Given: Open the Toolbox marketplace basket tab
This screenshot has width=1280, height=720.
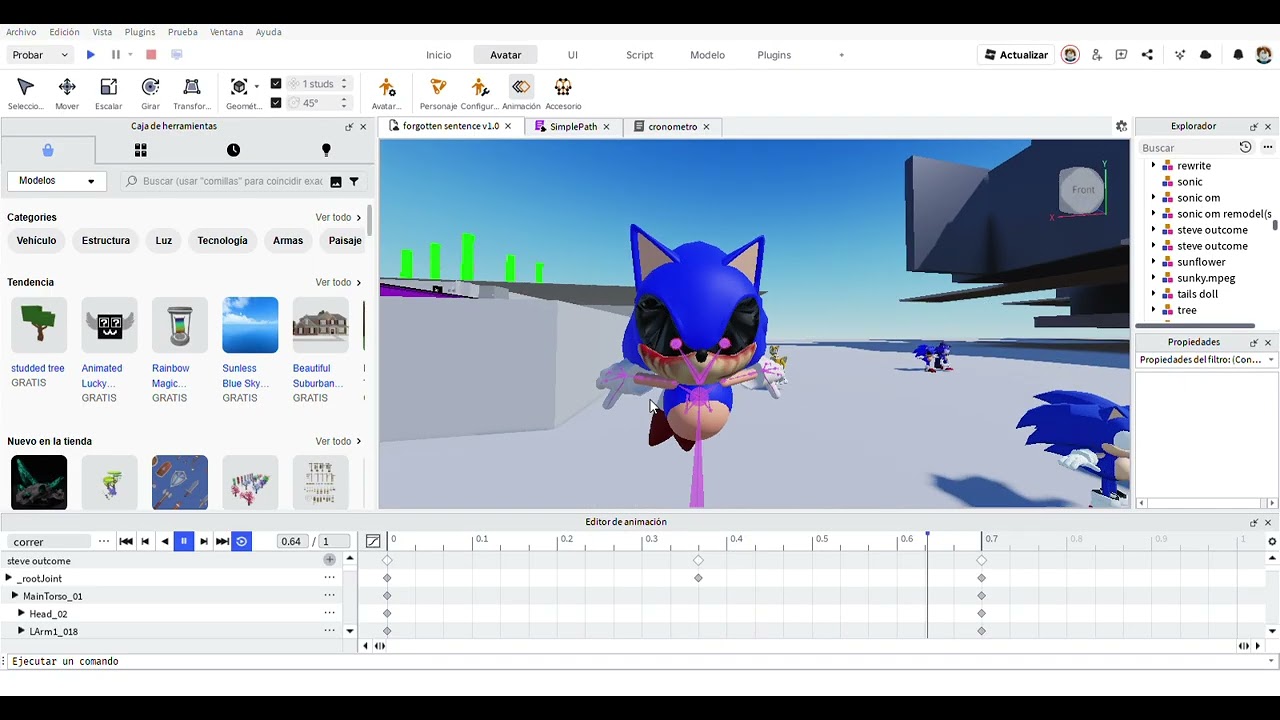Looking at the screenshot, I should click(x=48, y=150).
